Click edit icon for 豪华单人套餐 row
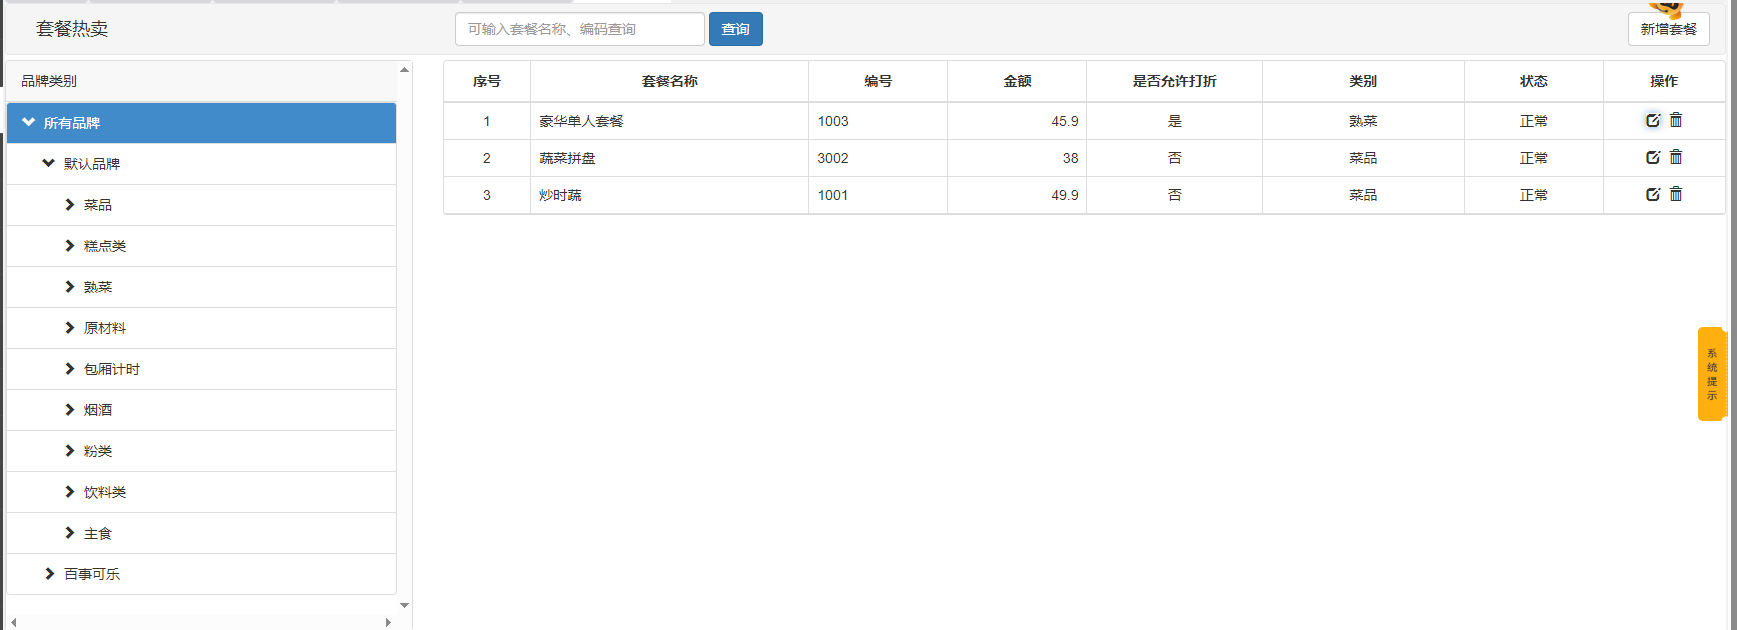1737x630 pixels. [x=1652, y=121]
